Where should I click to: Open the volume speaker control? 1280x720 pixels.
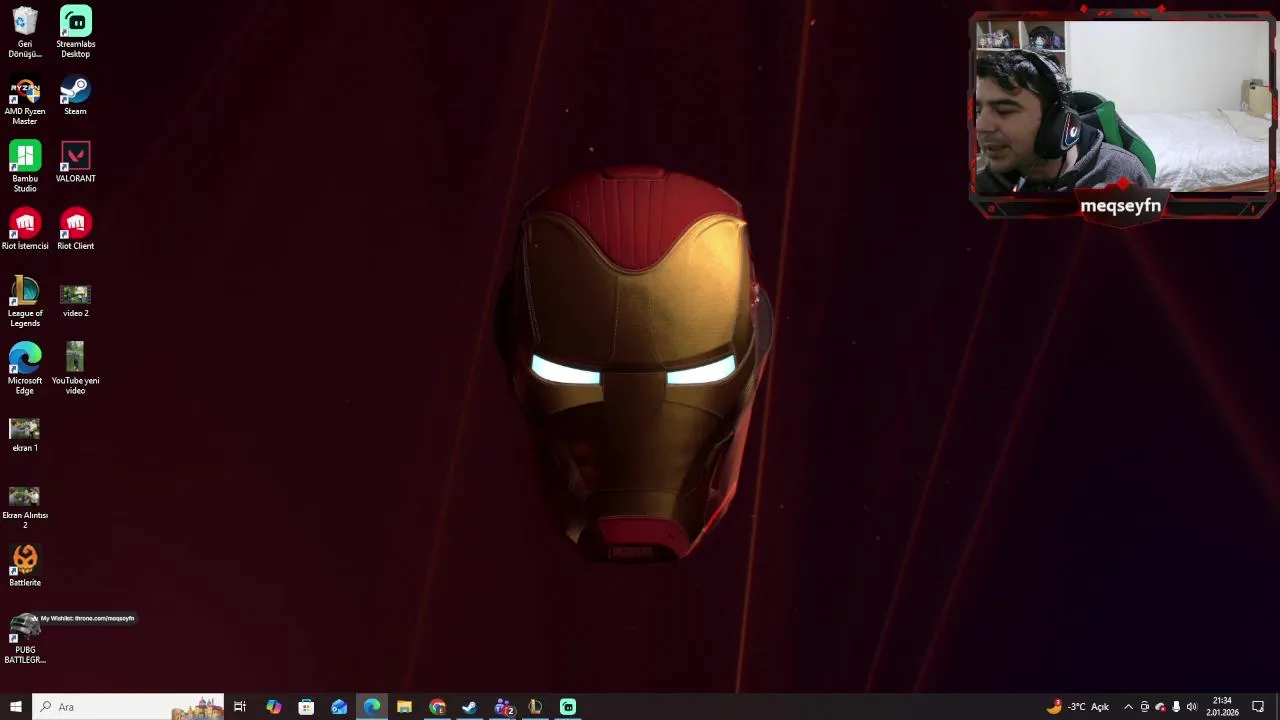tap(1191, 707)
